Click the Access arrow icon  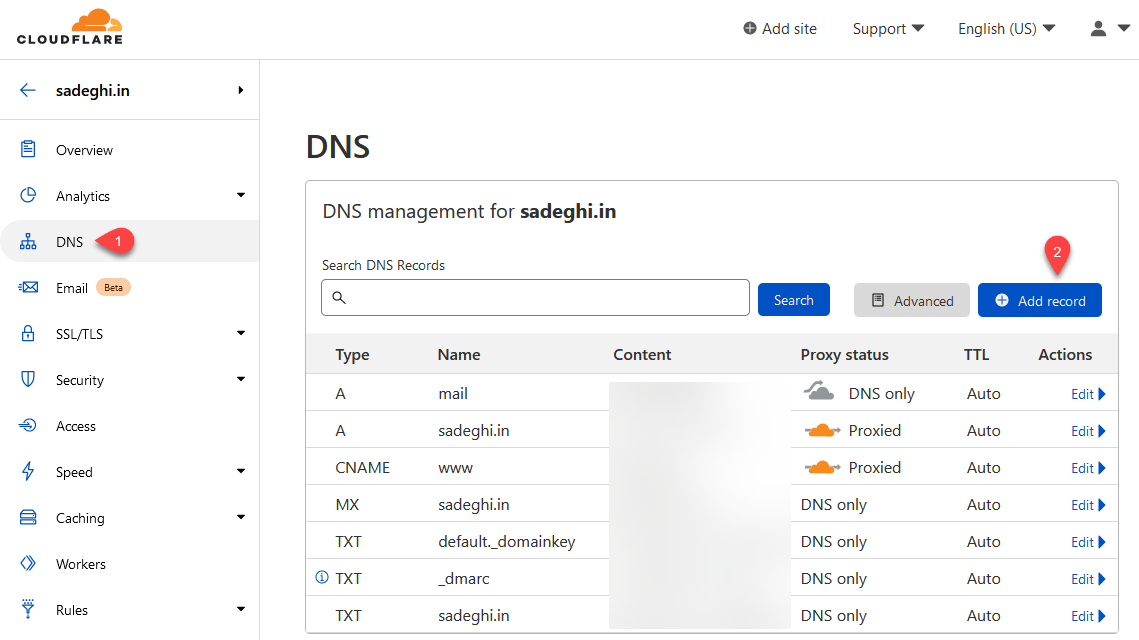28,425
